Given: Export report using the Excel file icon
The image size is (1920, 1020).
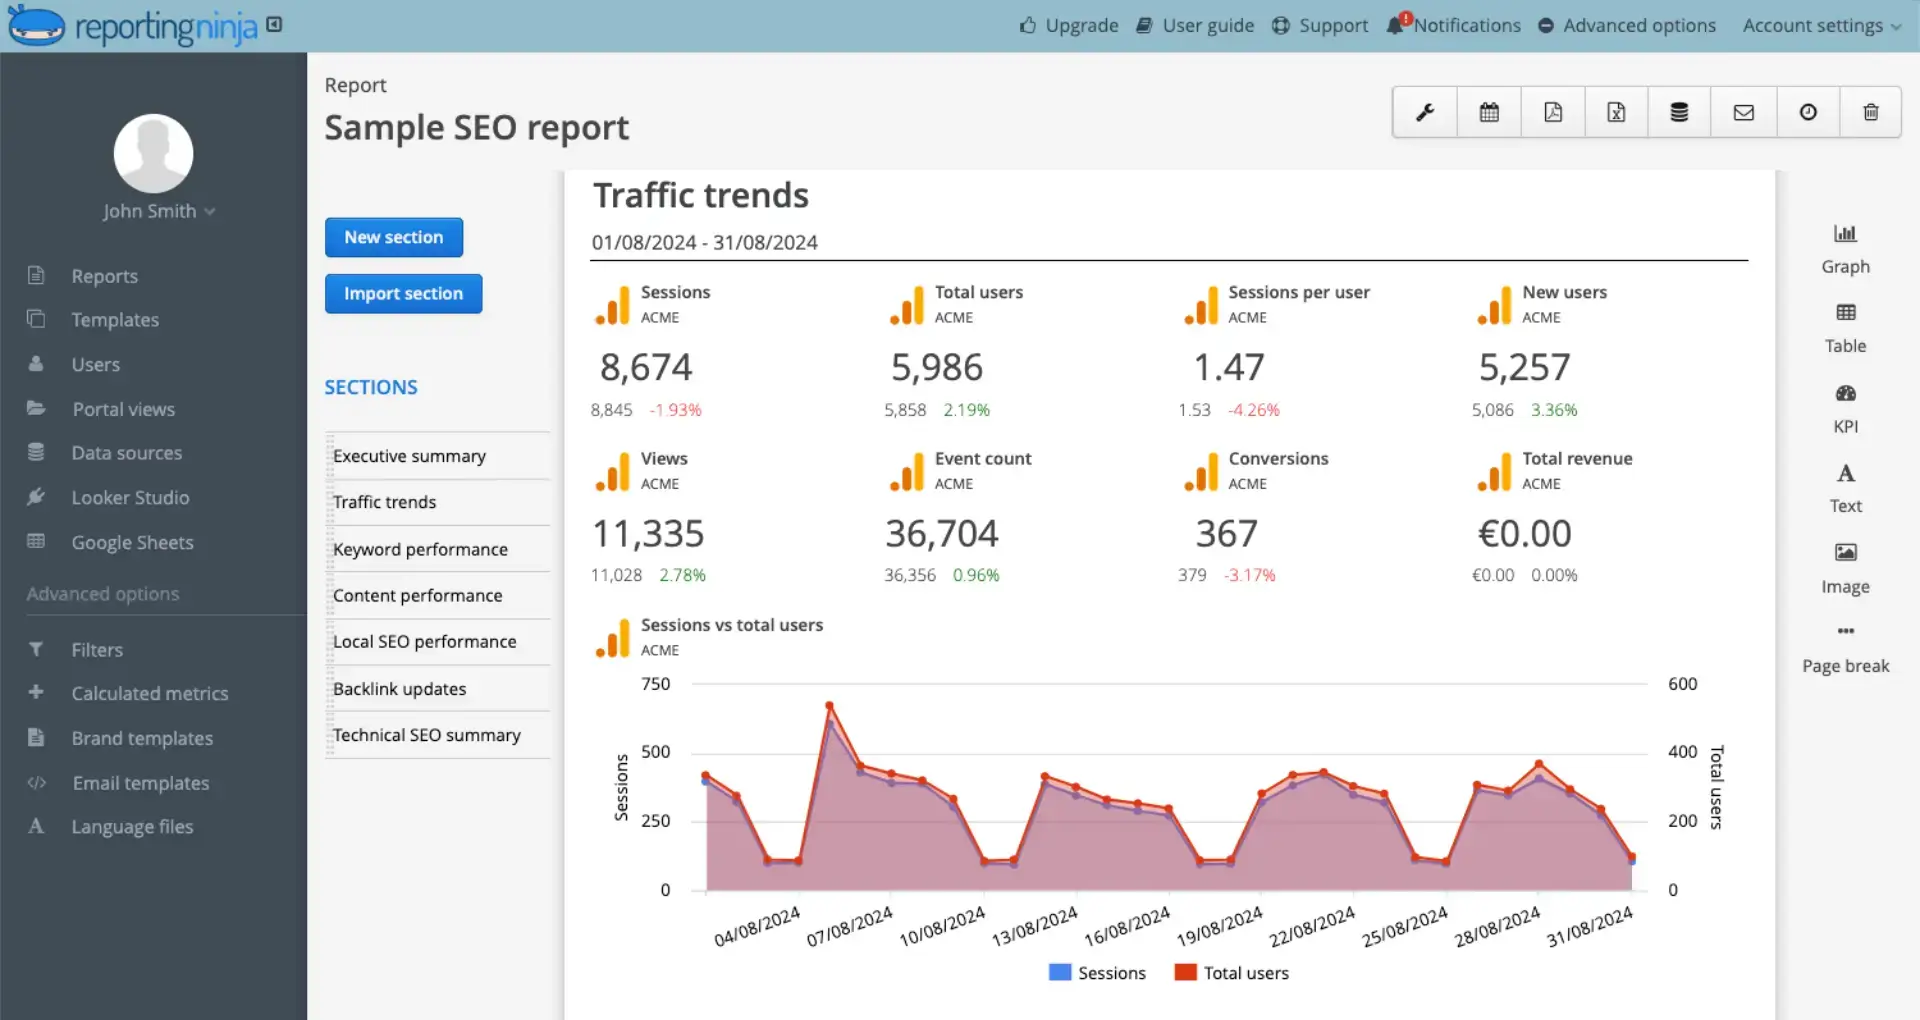Looking at the screenshot, I should [x=1616, y=112].
